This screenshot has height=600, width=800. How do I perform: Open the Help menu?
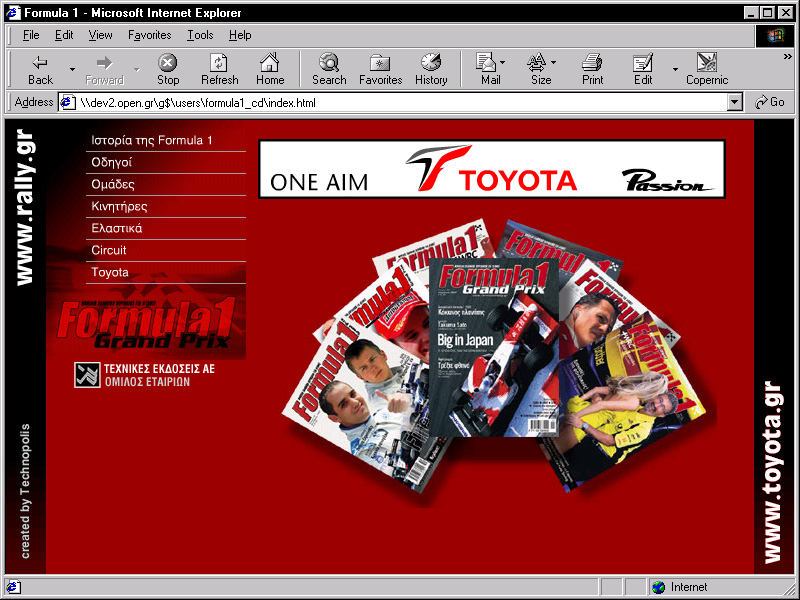[x=240, y=35]
